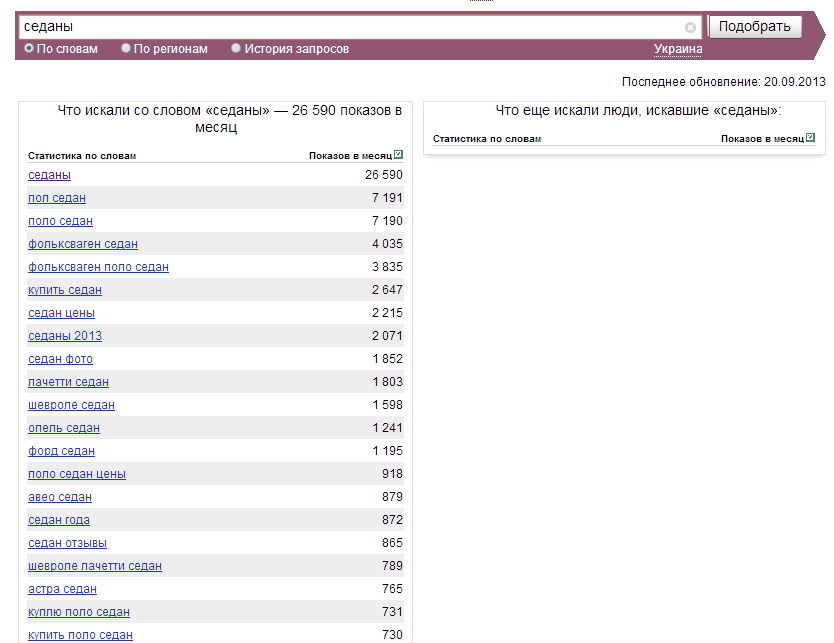This screenshot has height=643, width=834.
Task: Open the 'авео седан' link
Action: (60, 497)
